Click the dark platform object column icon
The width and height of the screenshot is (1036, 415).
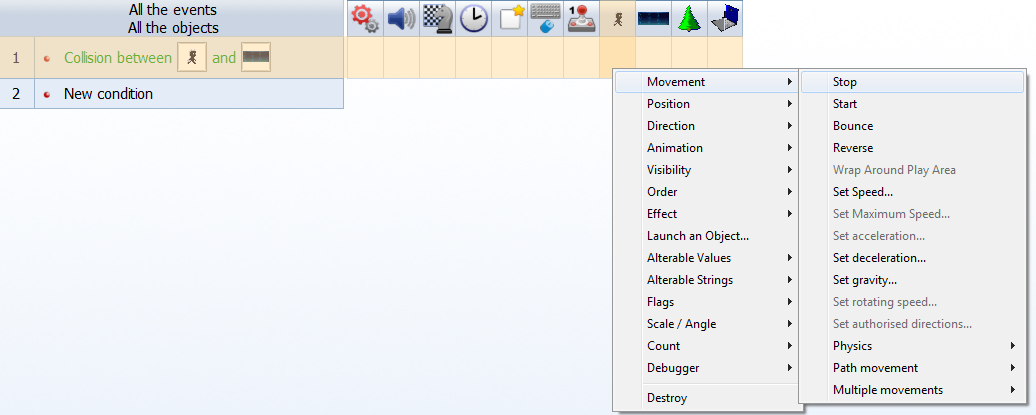pos(653,19)
